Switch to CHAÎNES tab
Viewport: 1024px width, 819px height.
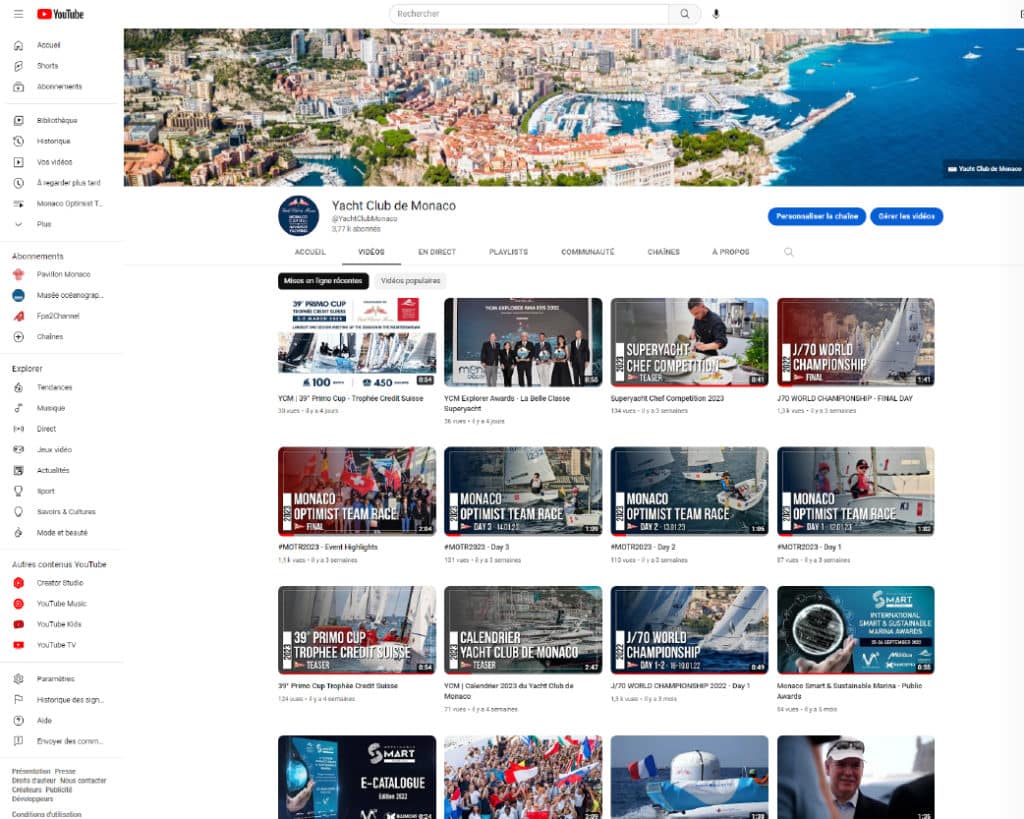(664, 252)
